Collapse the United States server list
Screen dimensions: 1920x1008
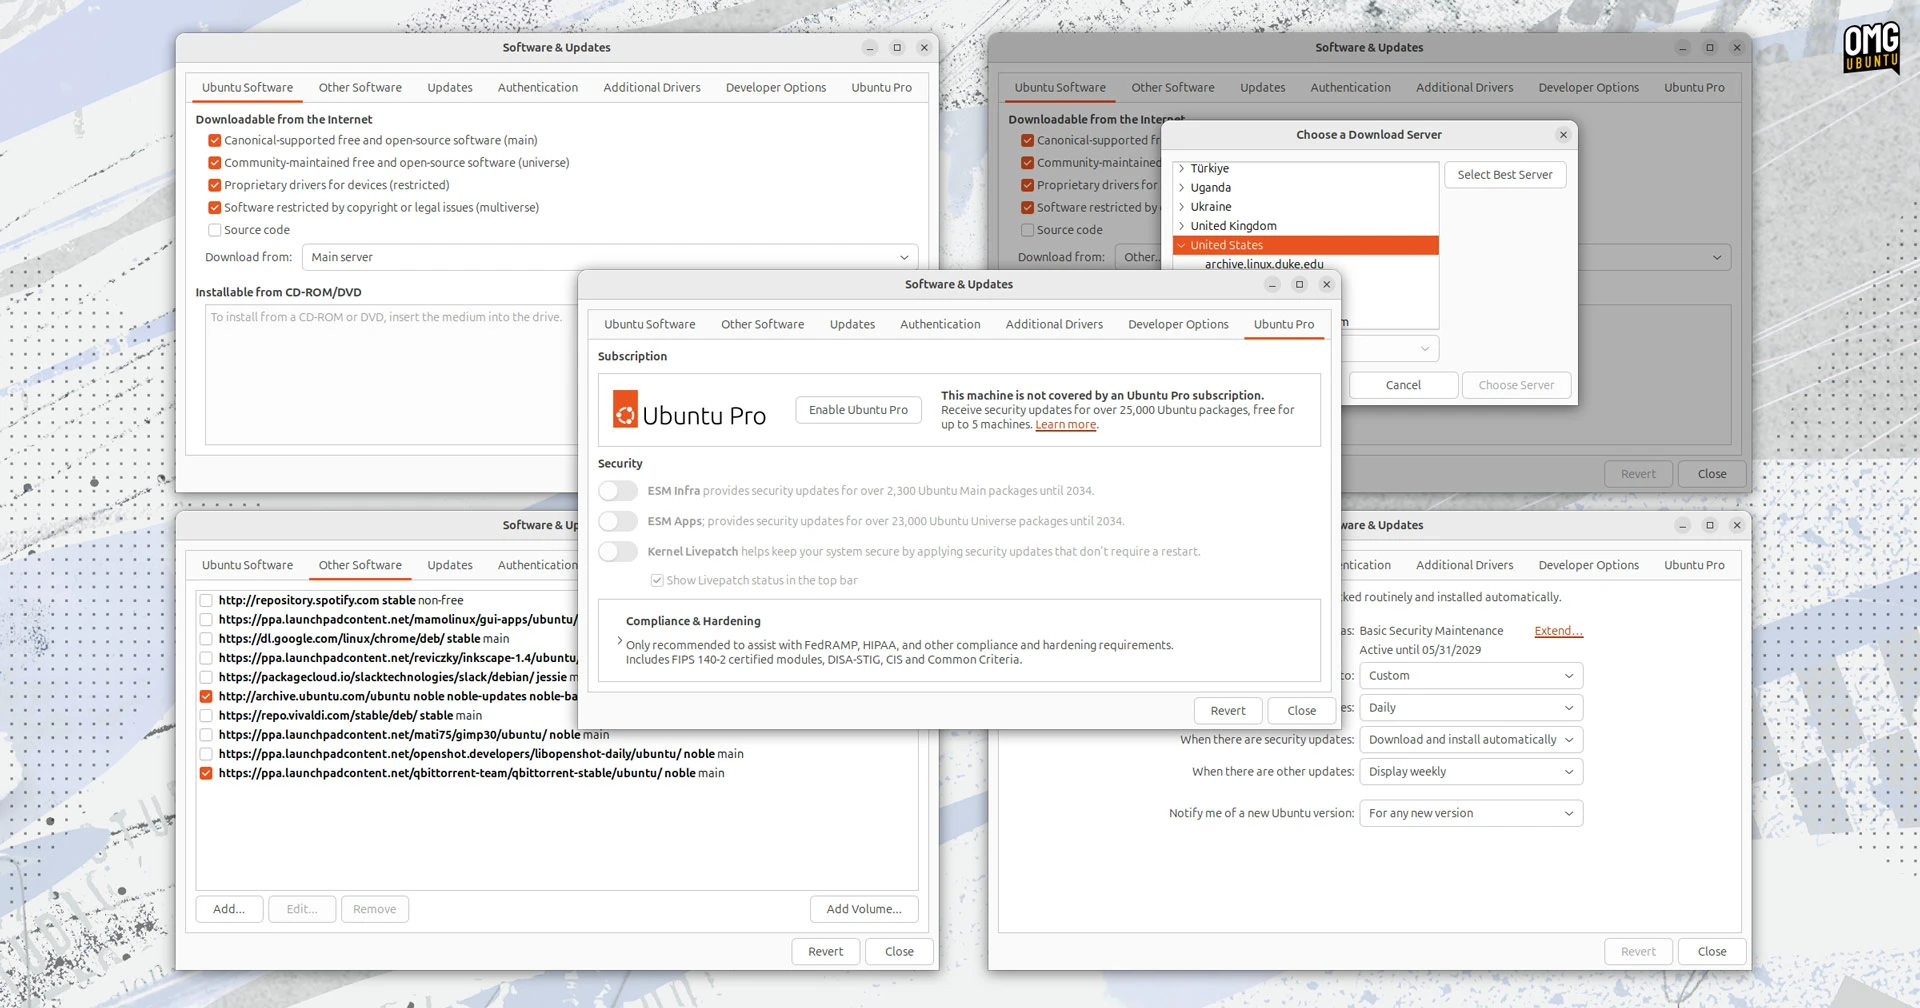[1182, 245]
